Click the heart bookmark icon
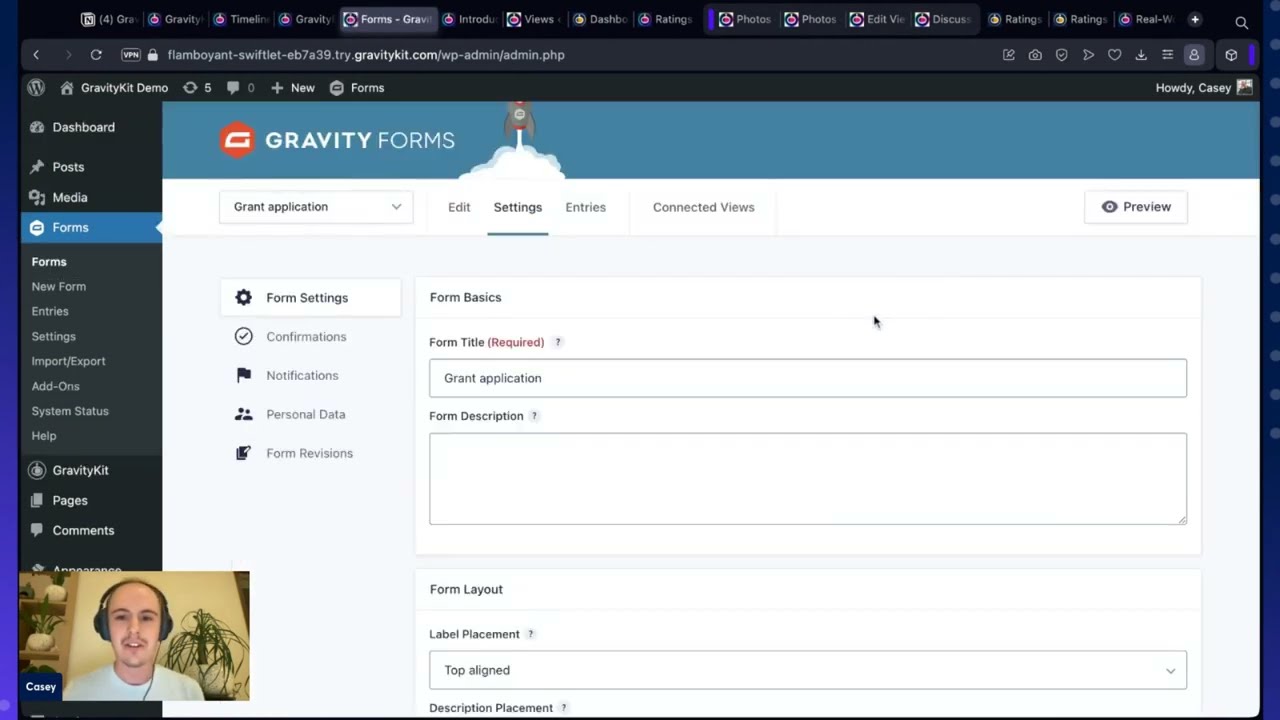Image resolution: width=1280 pixels, height=720 pixels. (1114, 55)
